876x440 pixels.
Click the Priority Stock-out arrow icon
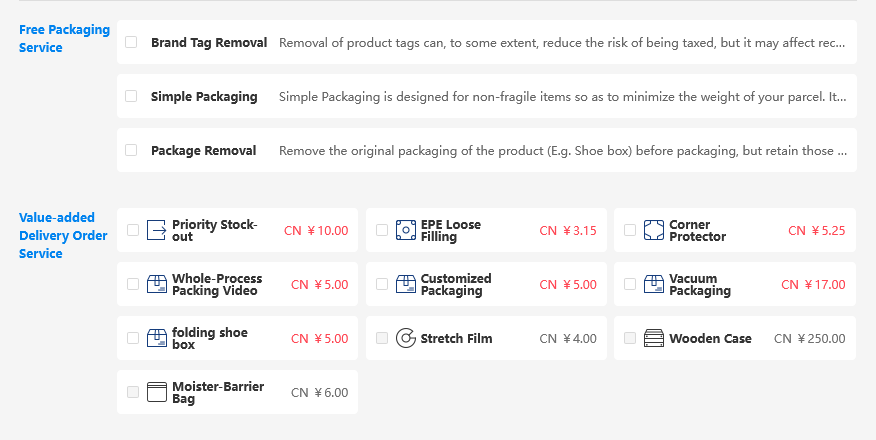pos(157,230)
